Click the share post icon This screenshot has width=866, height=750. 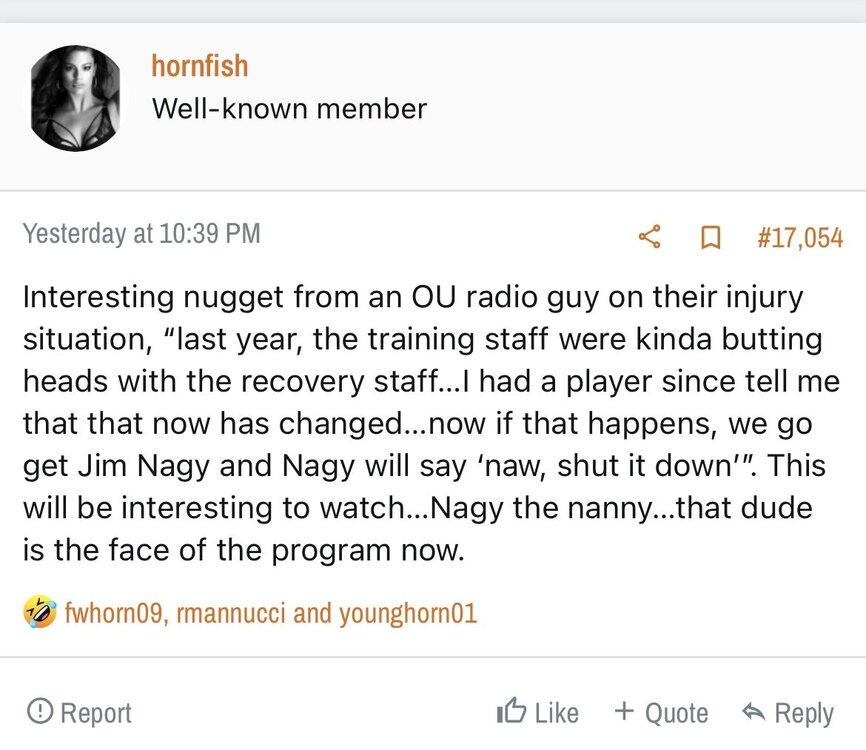pyautogui.click(x=650, y=237)
